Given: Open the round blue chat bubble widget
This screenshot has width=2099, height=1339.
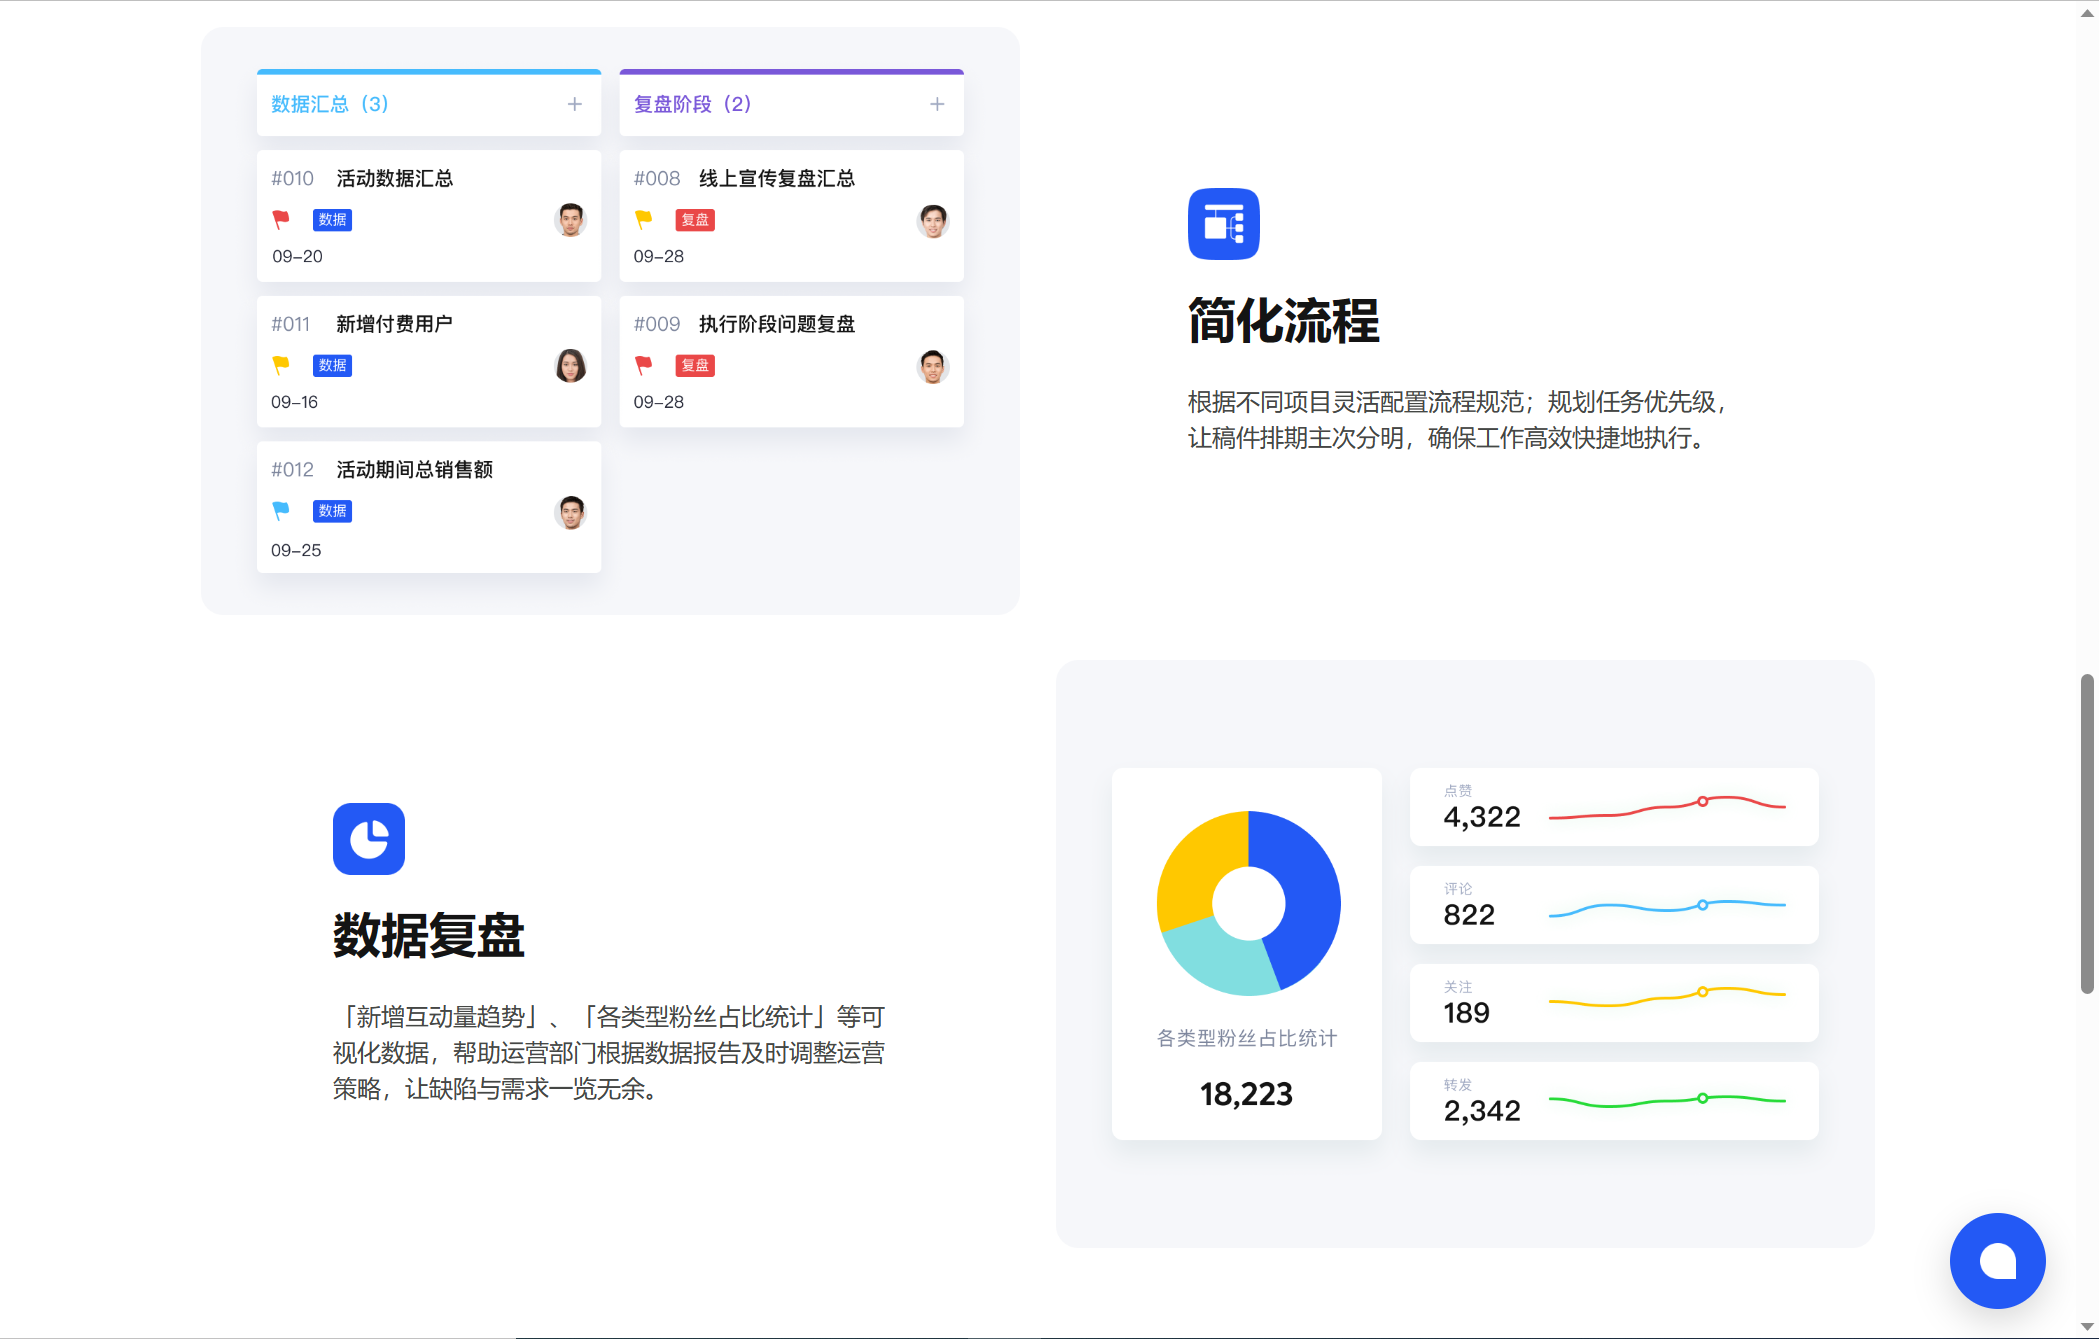Looking at the screenshot, I should tap(1997, 1260).
